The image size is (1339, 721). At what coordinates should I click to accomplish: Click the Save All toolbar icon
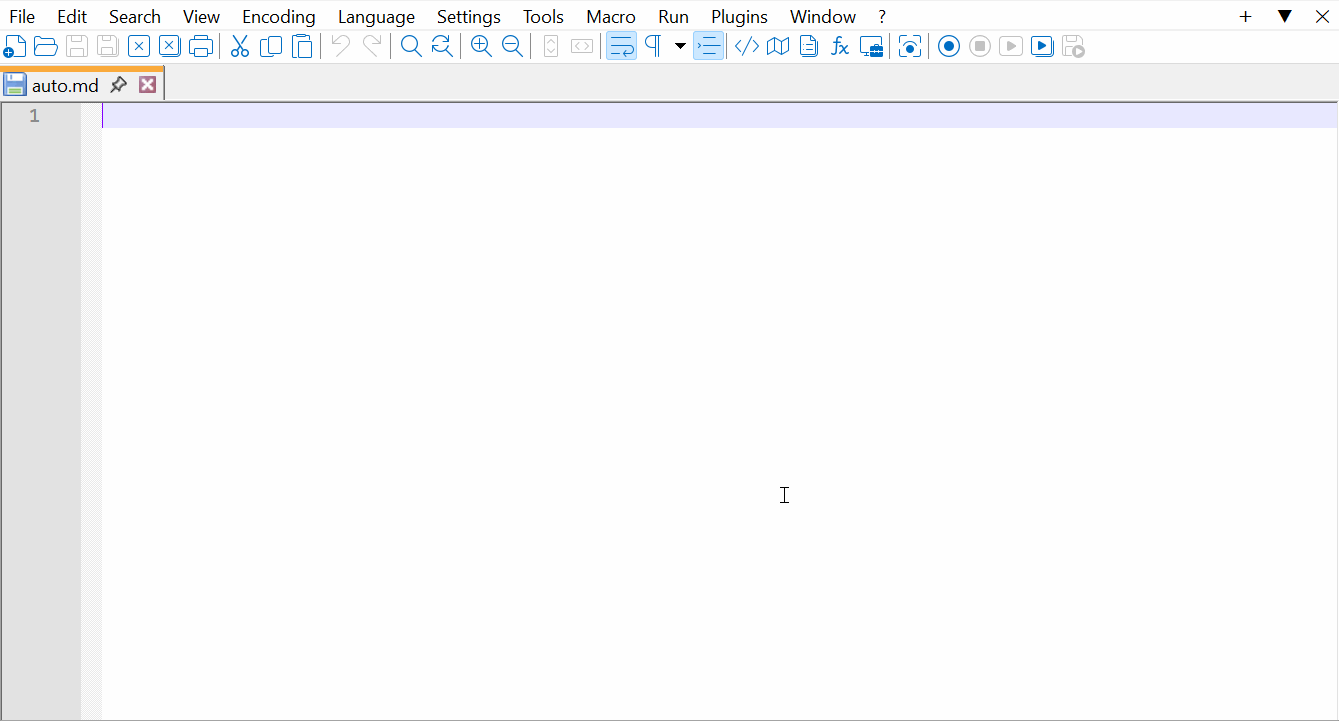point(108,46)
